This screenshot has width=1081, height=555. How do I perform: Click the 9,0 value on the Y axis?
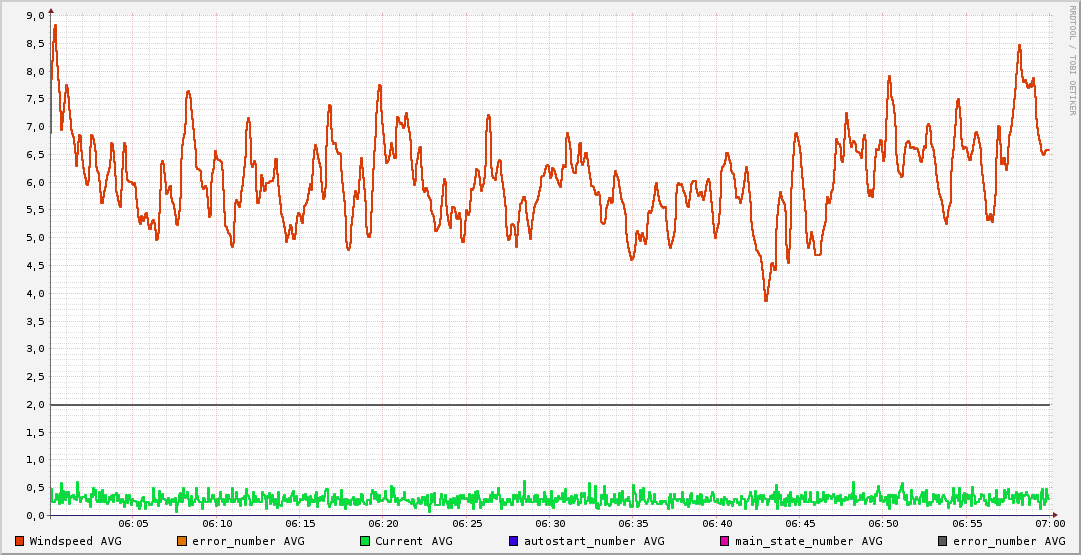[34, 16]
